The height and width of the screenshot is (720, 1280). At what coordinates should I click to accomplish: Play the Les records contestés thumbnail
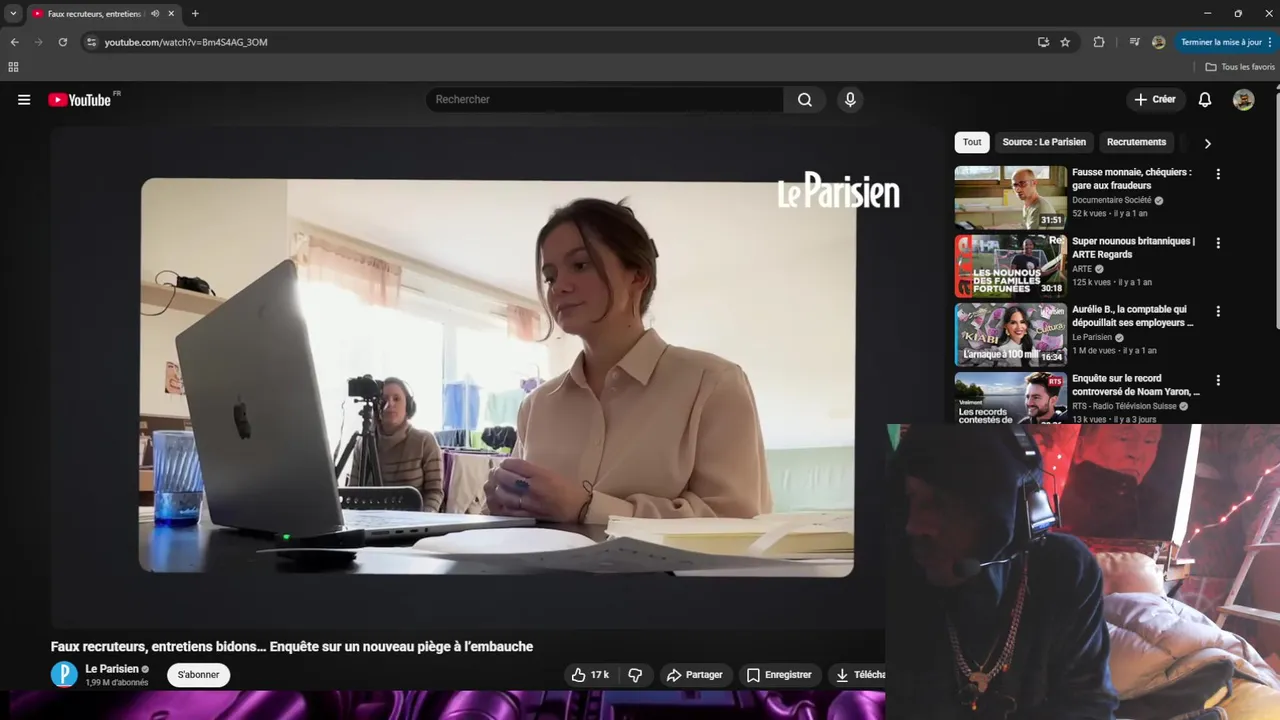(x=1010, y=398)
